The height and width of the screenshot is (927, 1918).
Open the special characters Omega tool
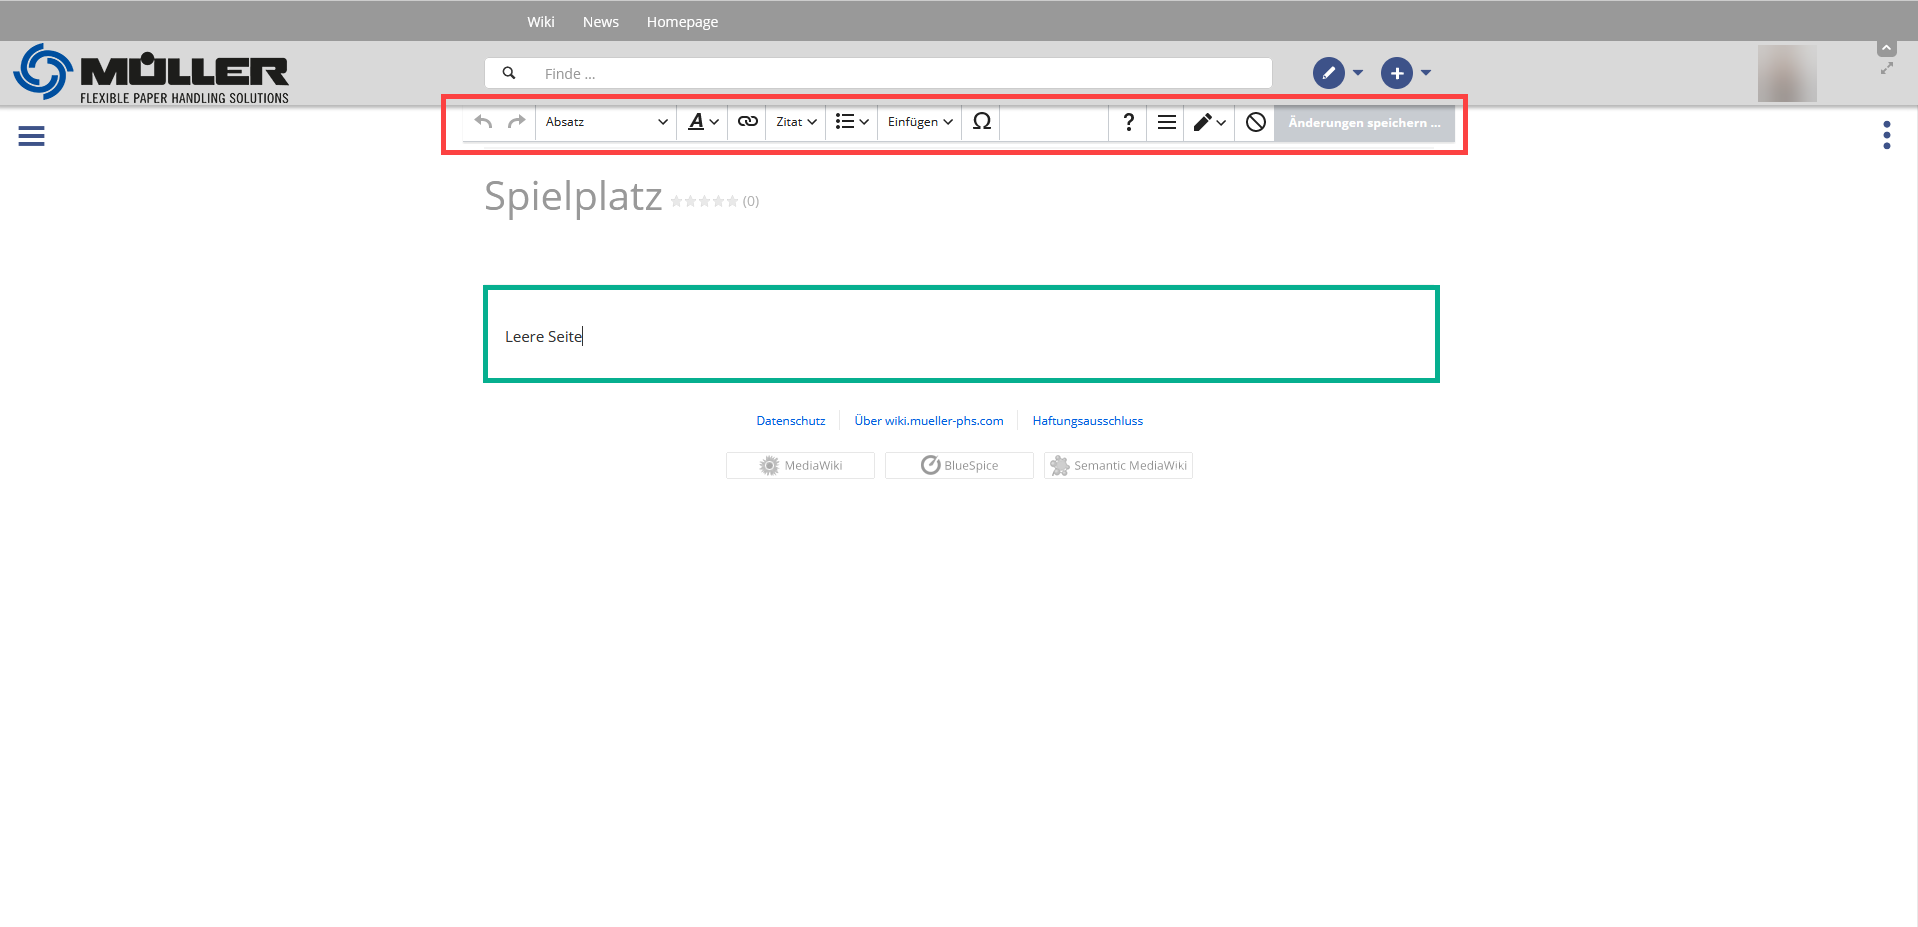tap(981, 122)
